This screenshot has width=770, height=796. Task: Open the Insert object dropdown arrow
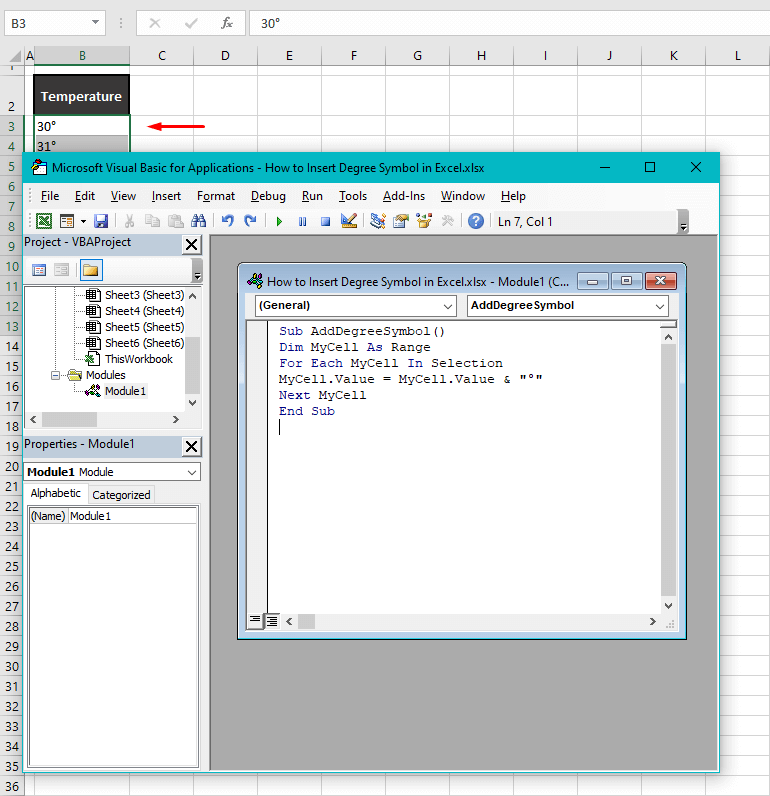point(83,221)
